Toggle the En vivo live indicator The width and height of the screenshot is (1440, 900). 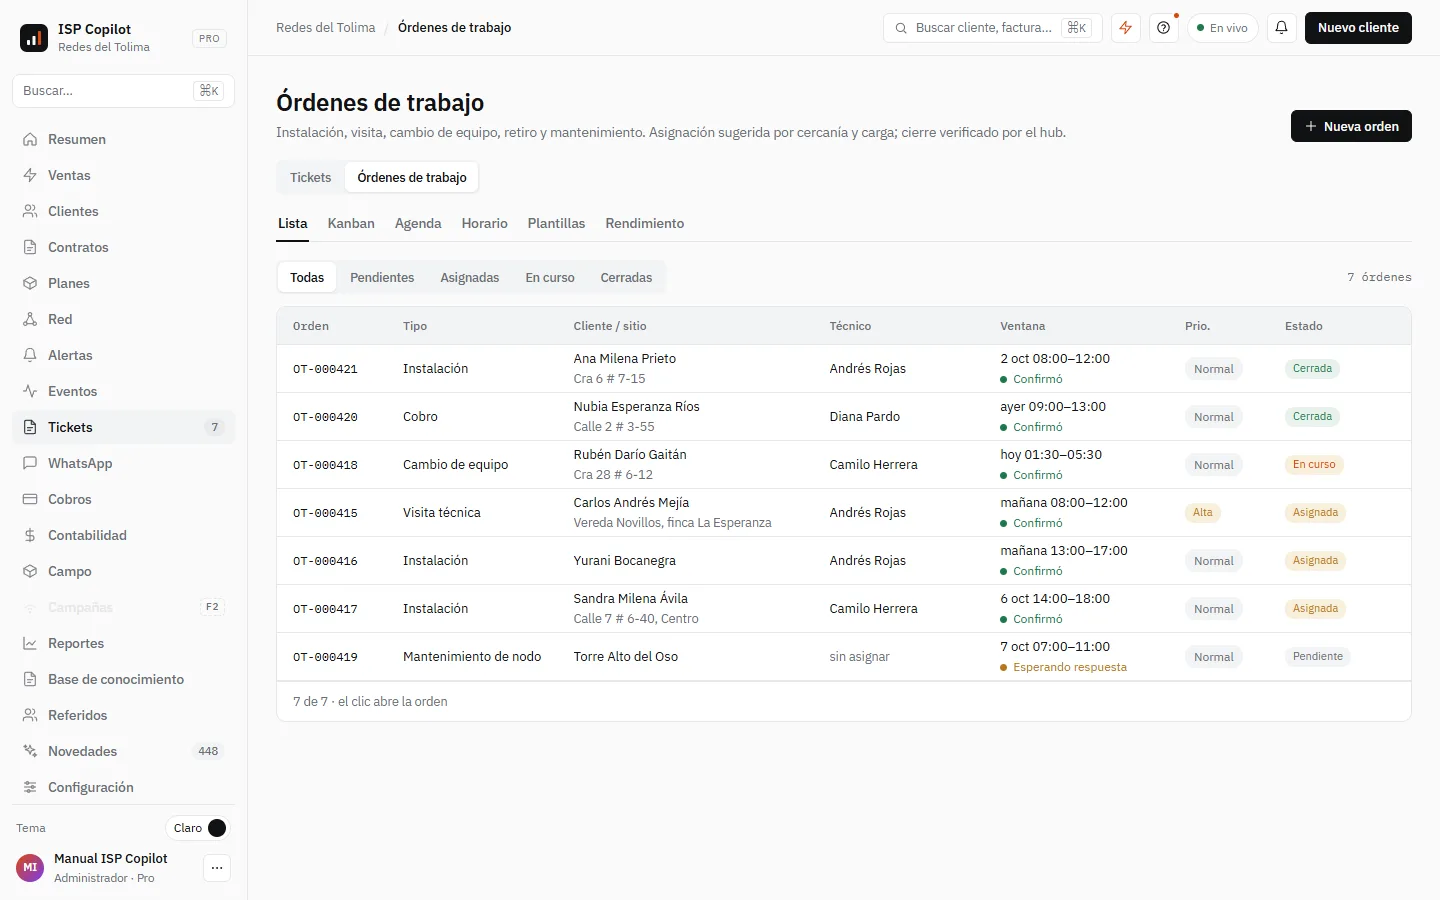pos(1222,28)
